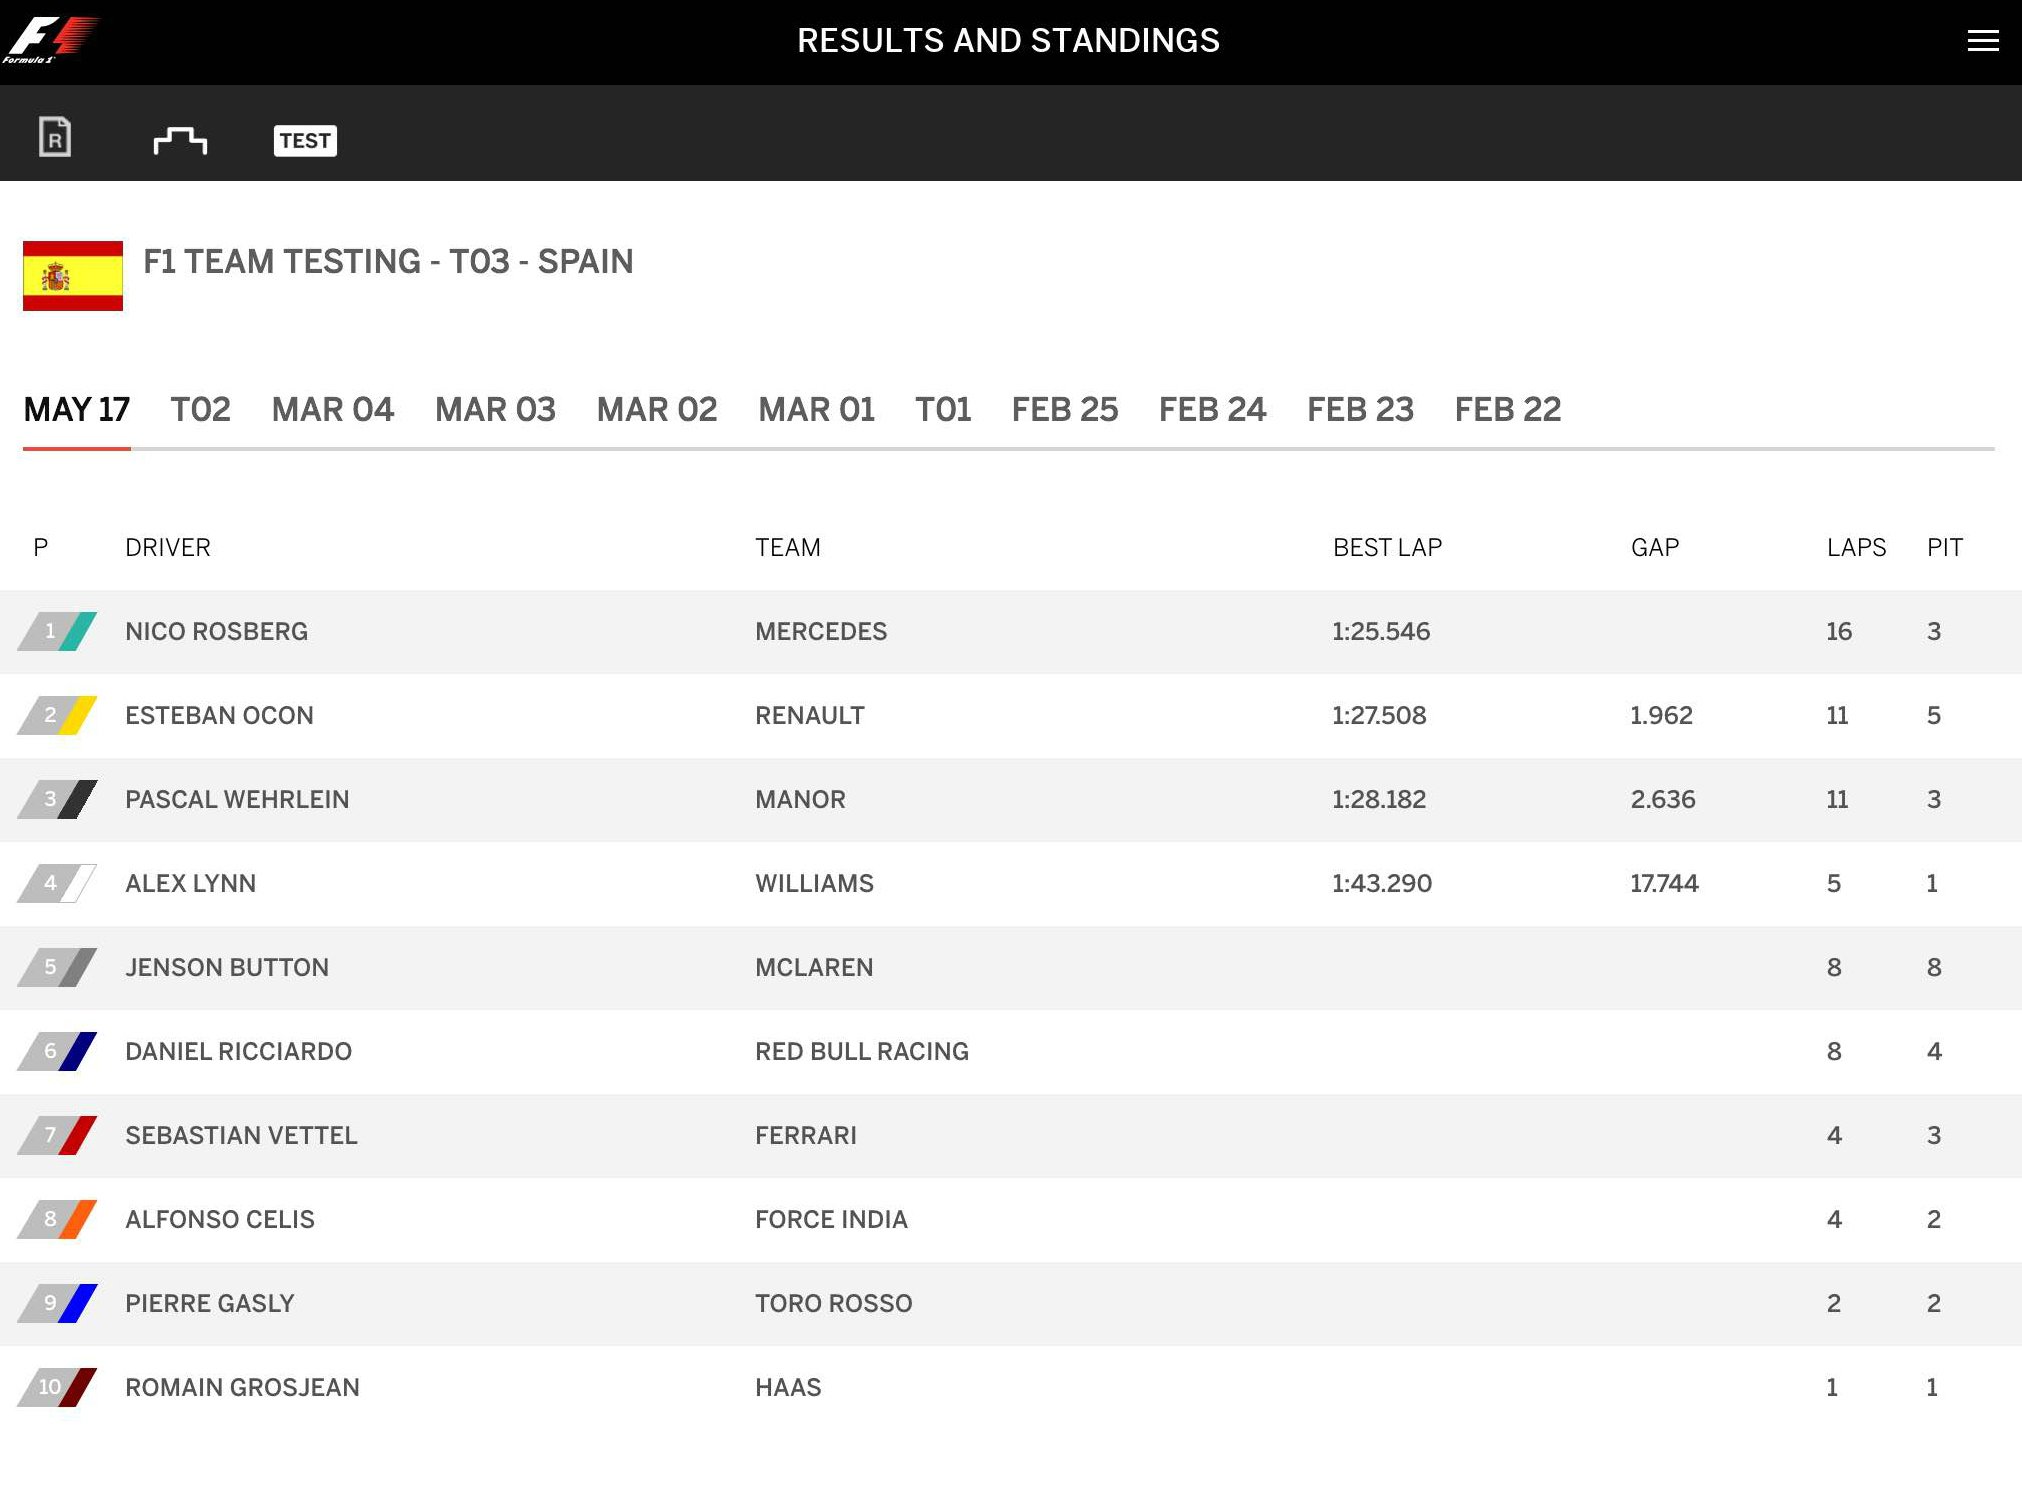Click the GAP column header

(x=1655, y=548)
